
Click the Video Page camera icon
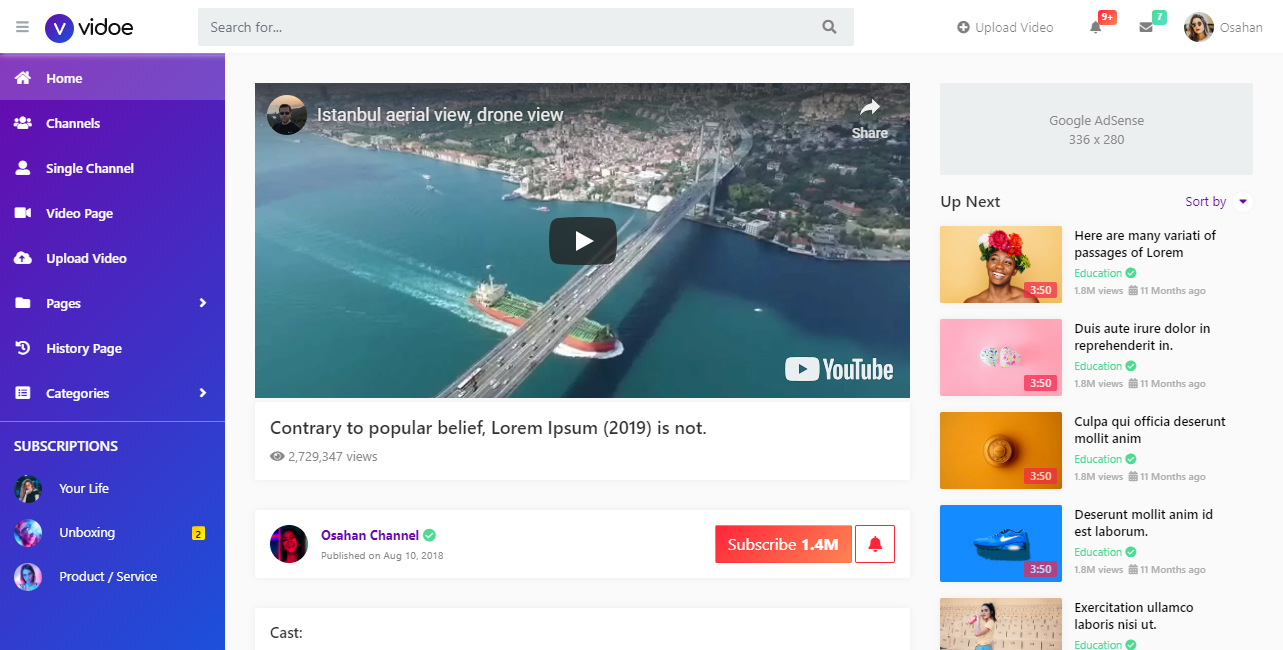coord(23,213)
